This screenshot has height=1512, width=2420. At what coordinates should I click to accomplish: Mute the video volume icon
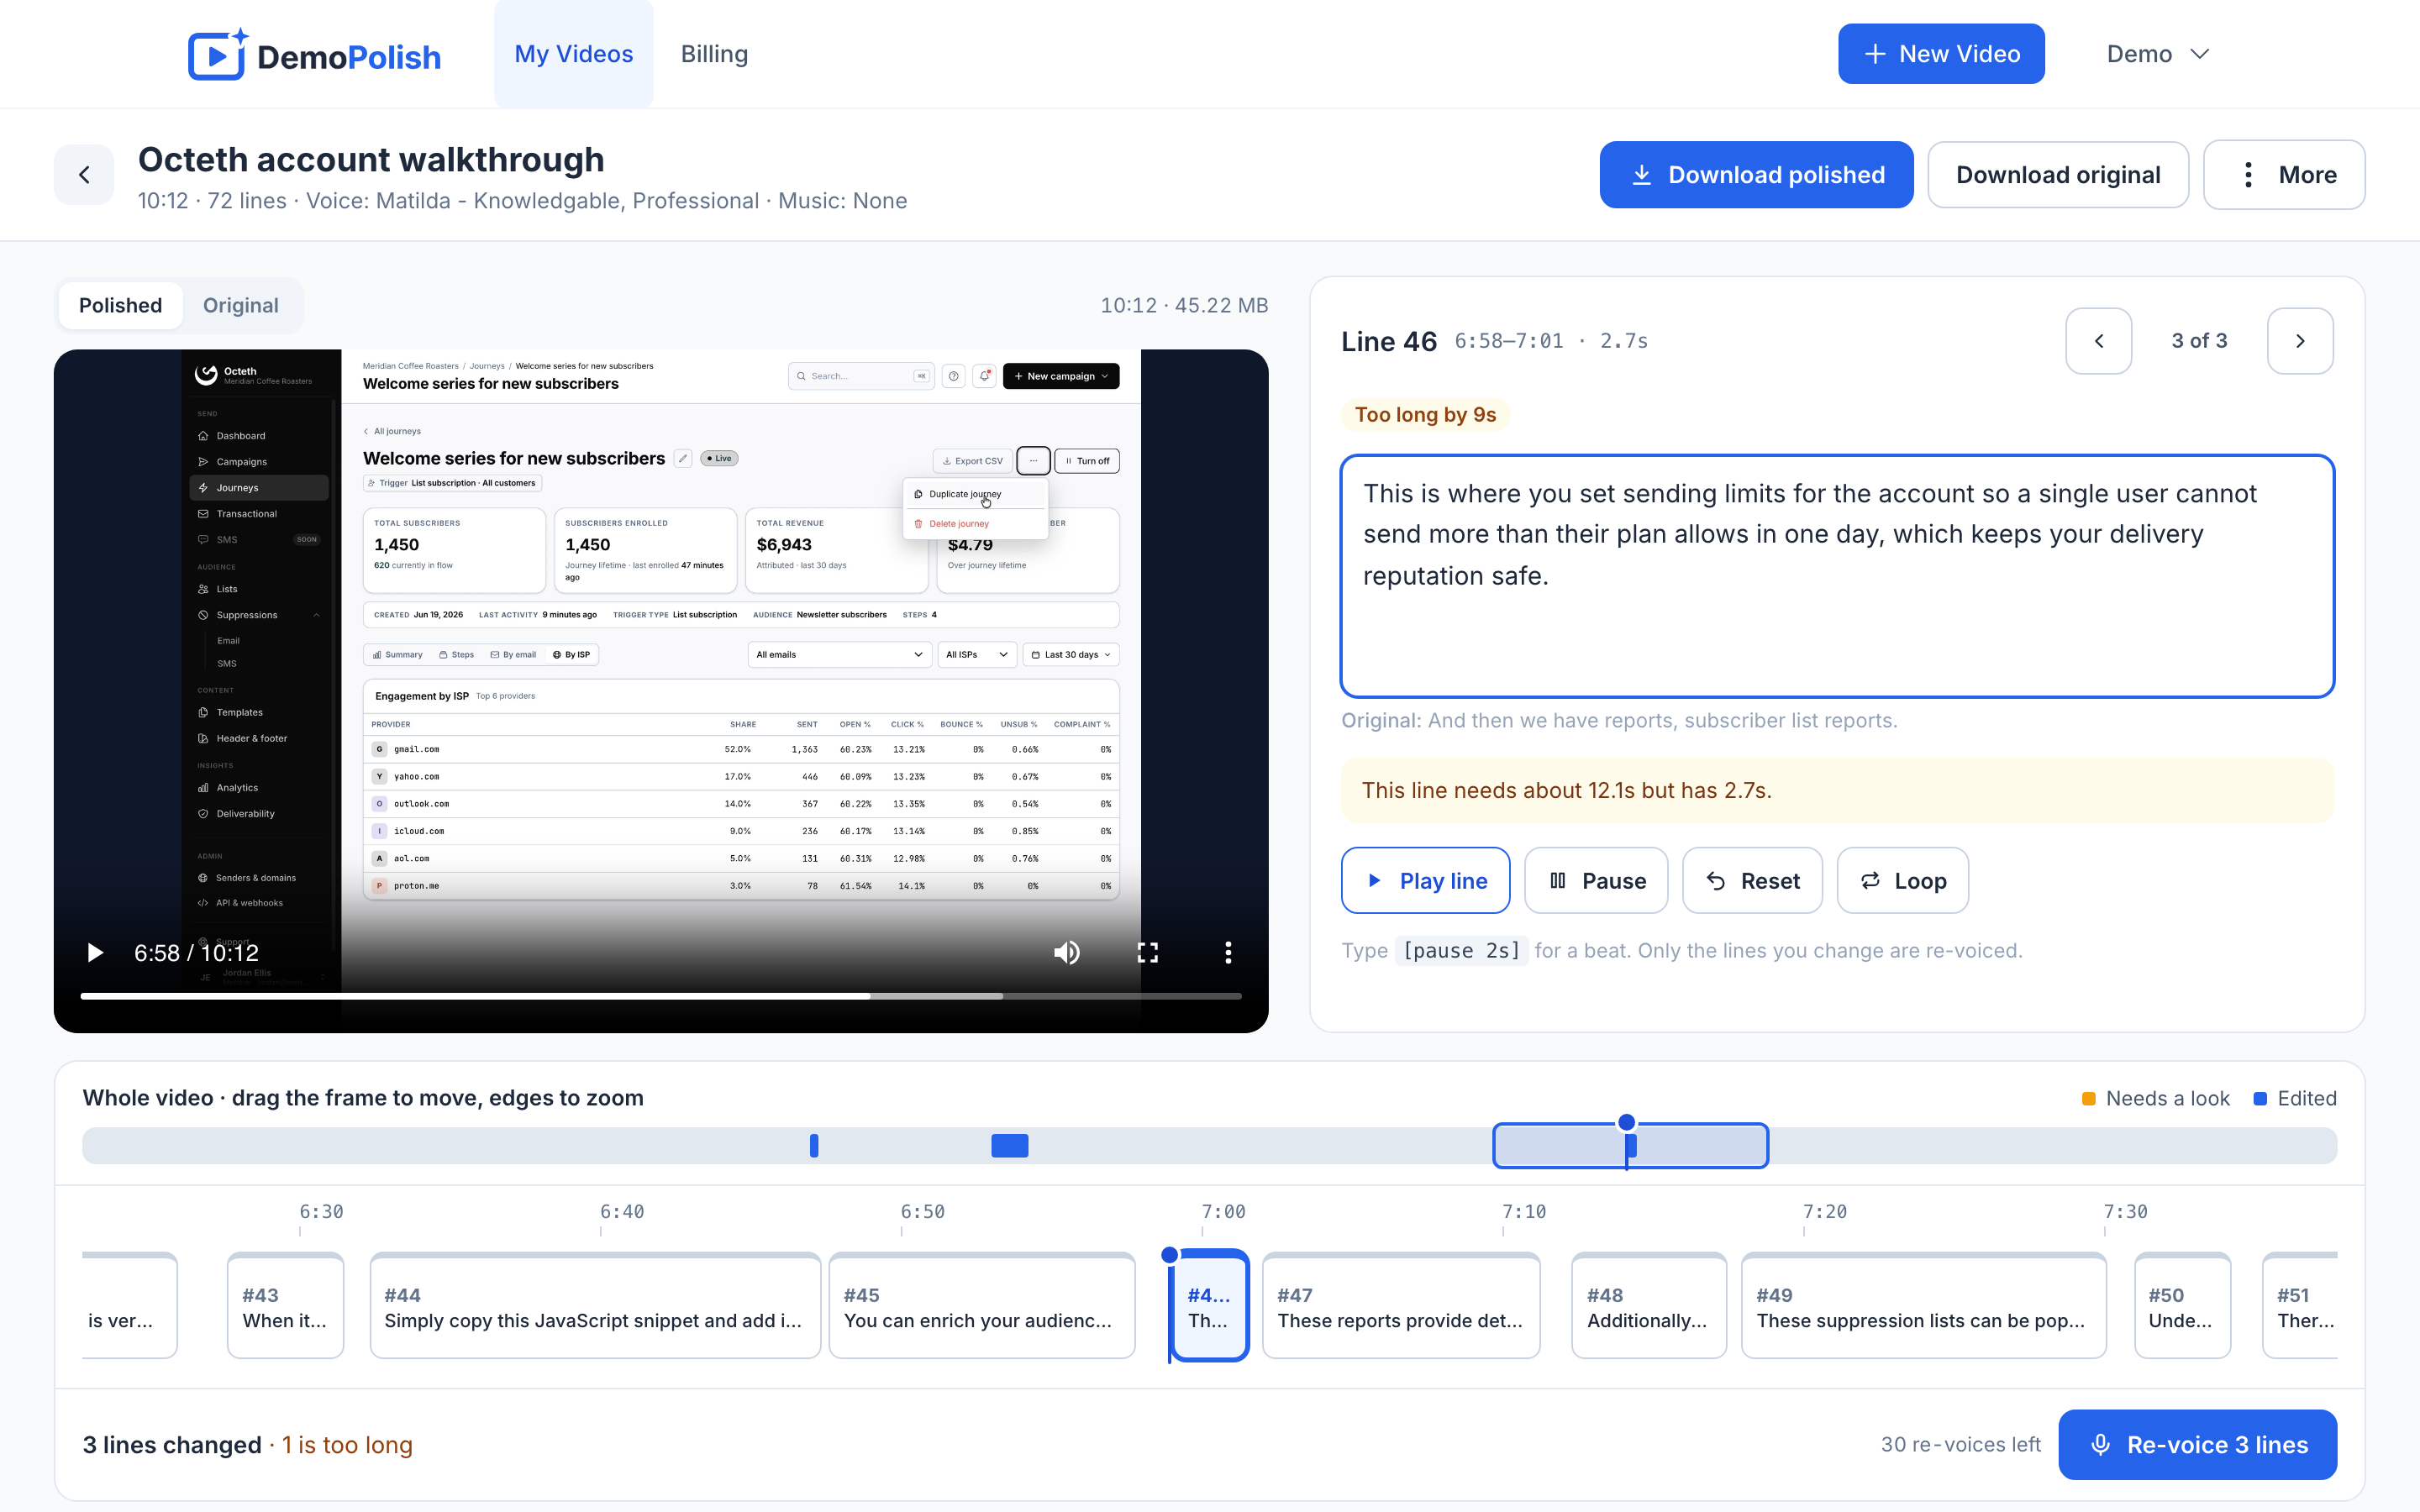[1067, 953]
